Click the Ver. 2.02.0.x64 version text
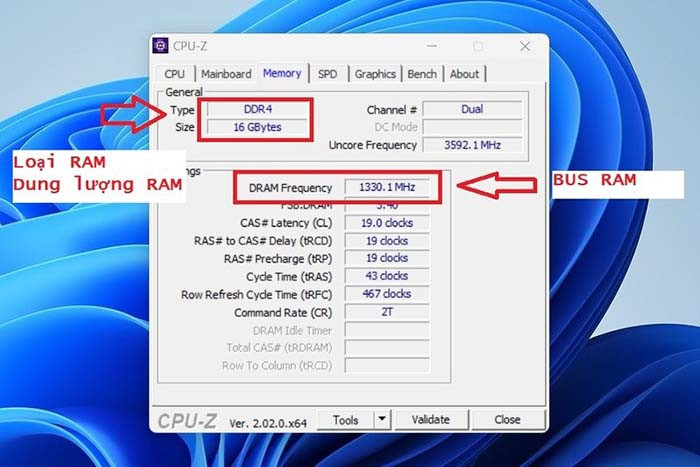The height and width of the screenshot is (467, 700). tap(268, 423)
